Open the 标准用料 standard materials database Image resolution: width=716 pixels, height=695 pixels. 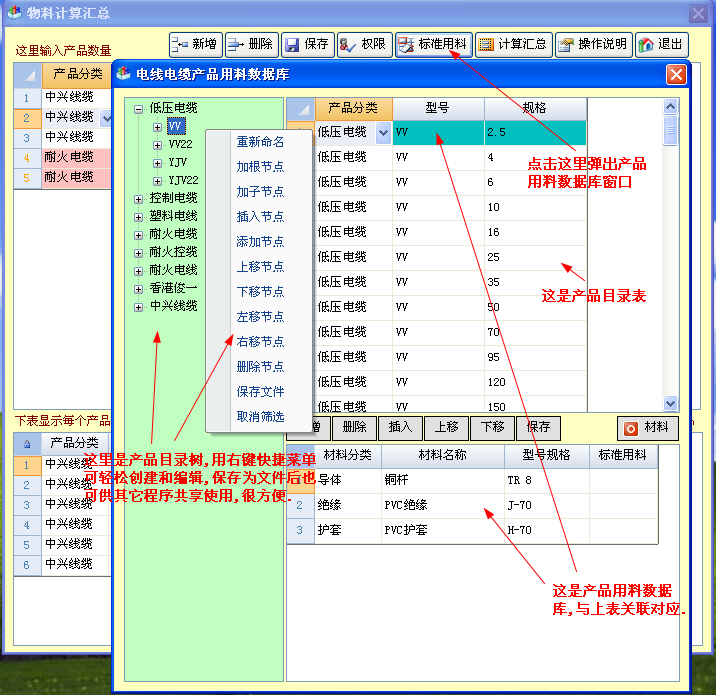click(432, 44)
